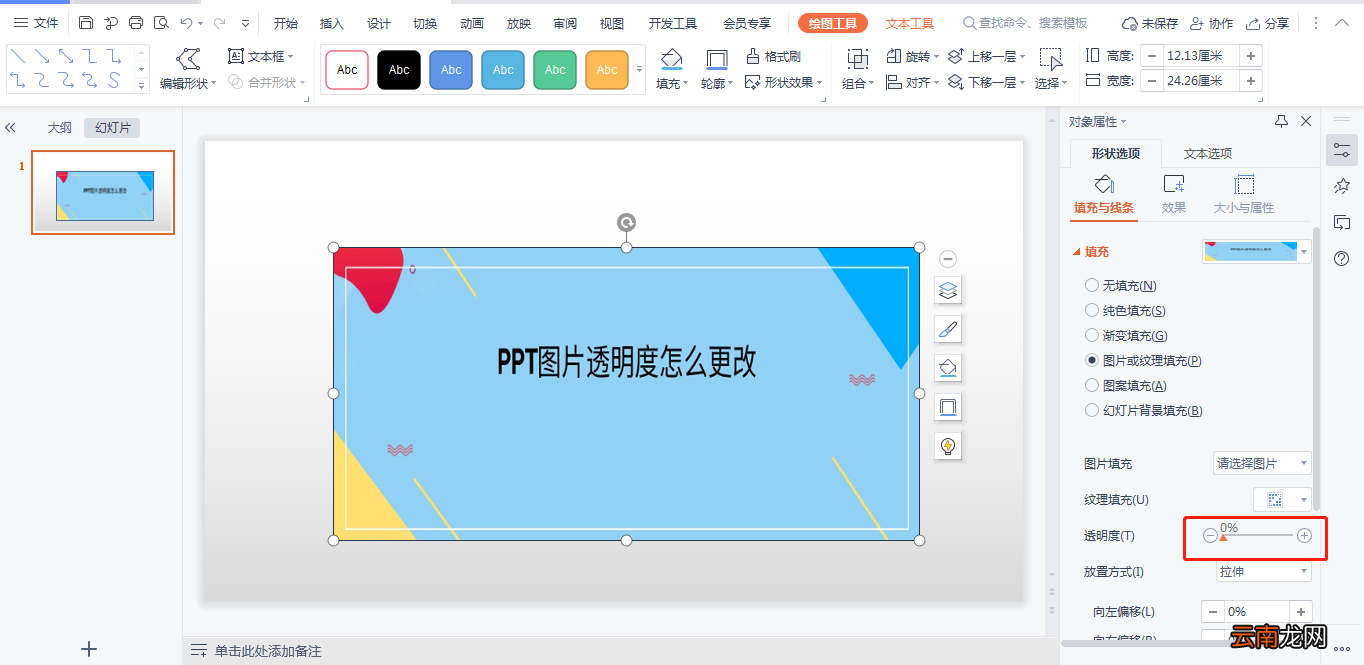The image size is (1364, 665).
Task: Collapse the slide panel with double chevron
Action: tap(10, 128)
